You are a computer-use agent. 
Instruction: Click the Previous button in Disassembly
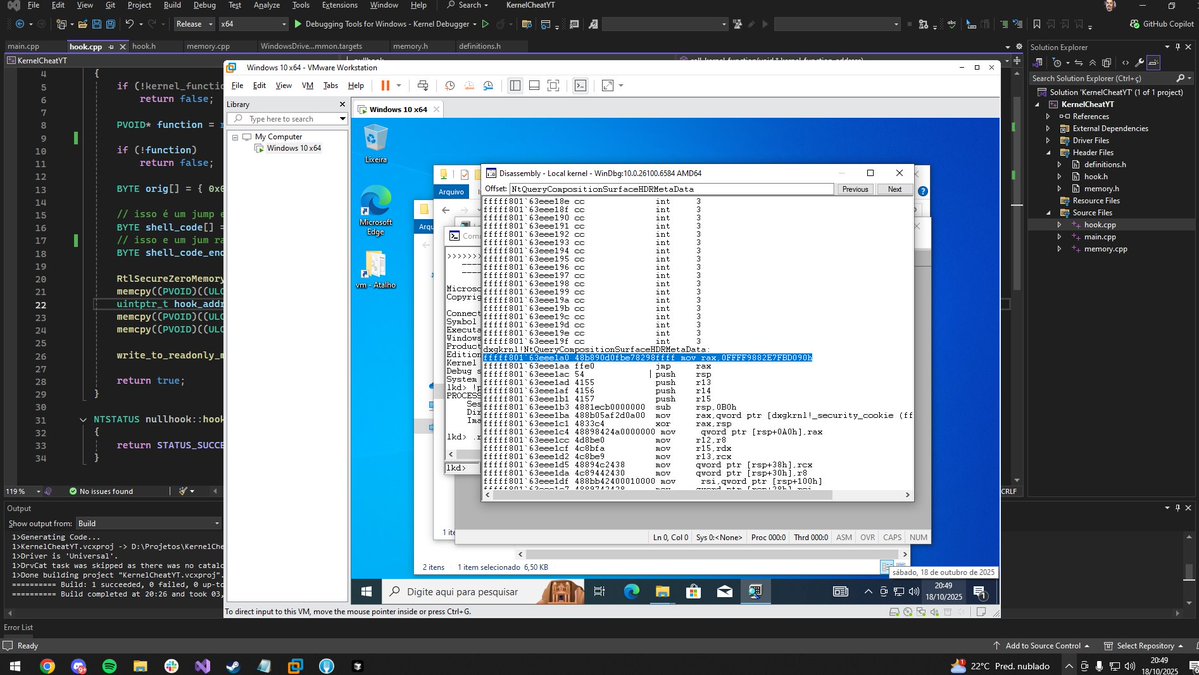(x=855, y=190)
